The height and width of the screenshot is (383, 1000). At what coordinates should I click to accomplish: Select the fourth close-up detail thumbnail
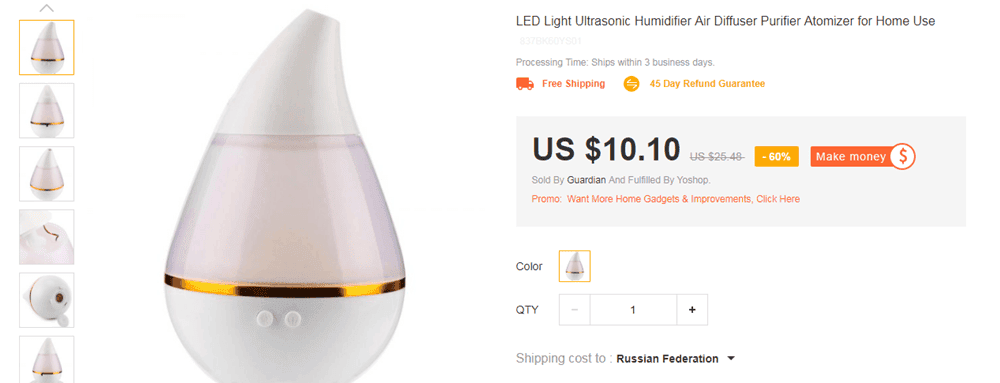point(47,237)
